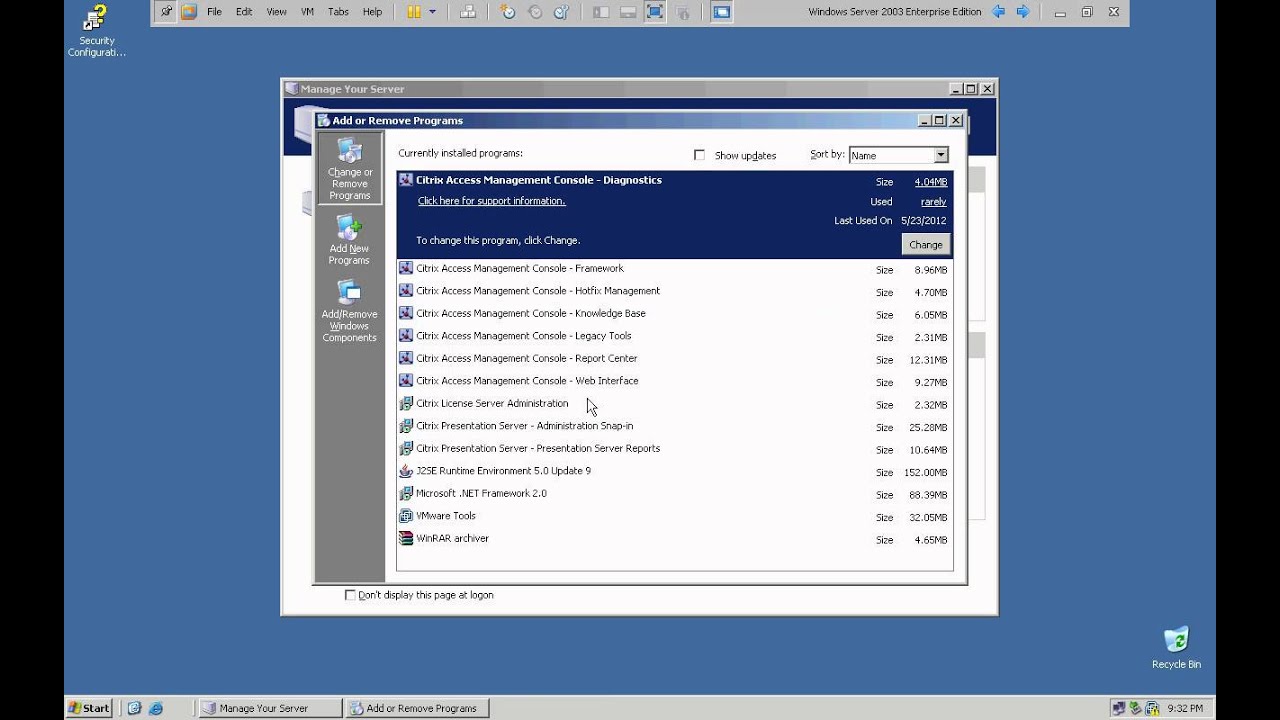Open the VM menu
1280x720 pixels.
click(x=307, y=12)
